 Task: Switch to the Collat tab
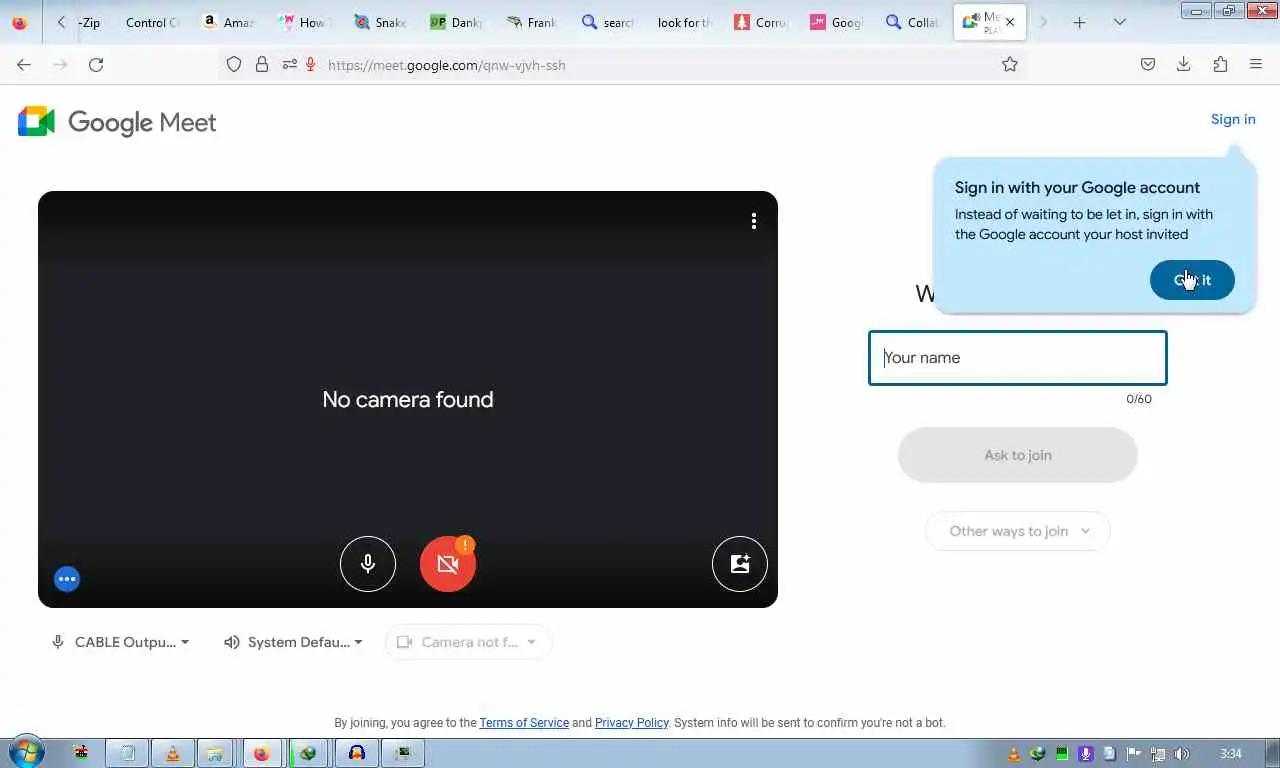[912, 22]
